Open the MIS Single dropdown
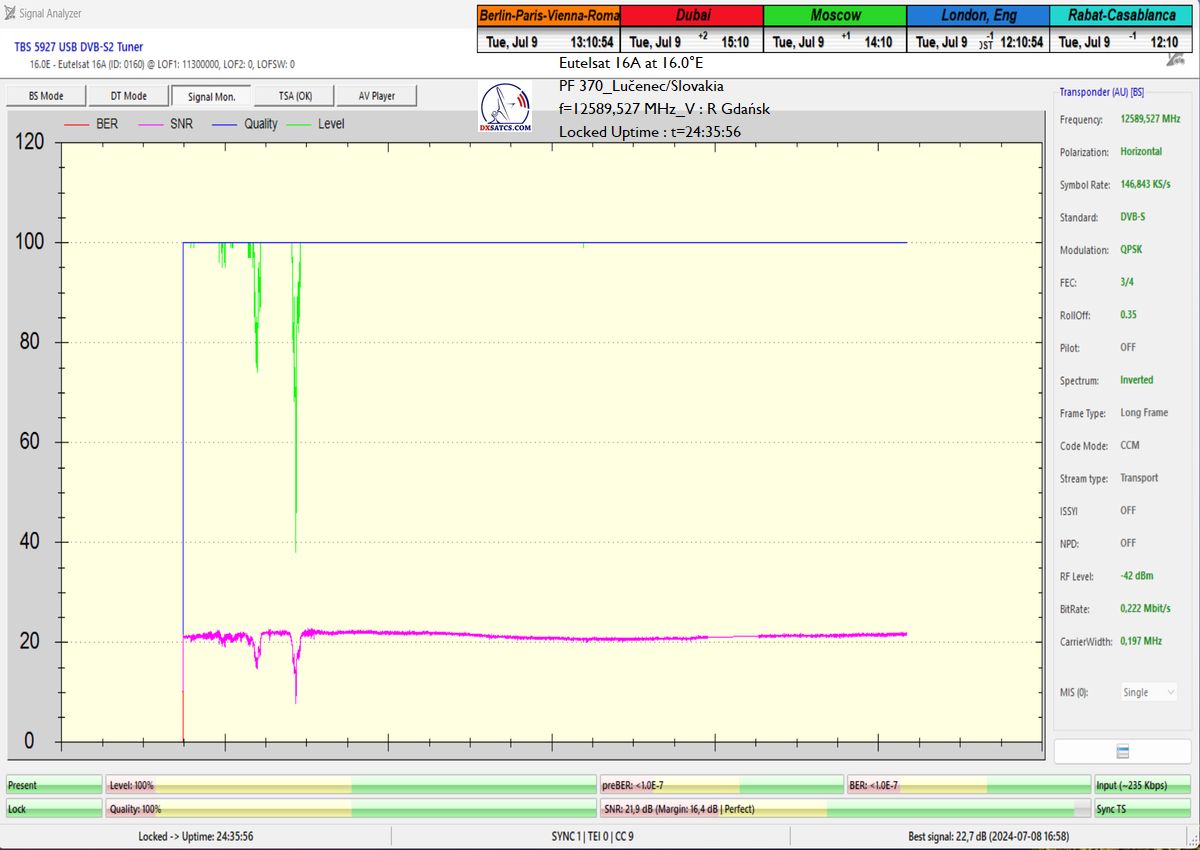Screen dimensions: 1200x850 coord(1148,692)
